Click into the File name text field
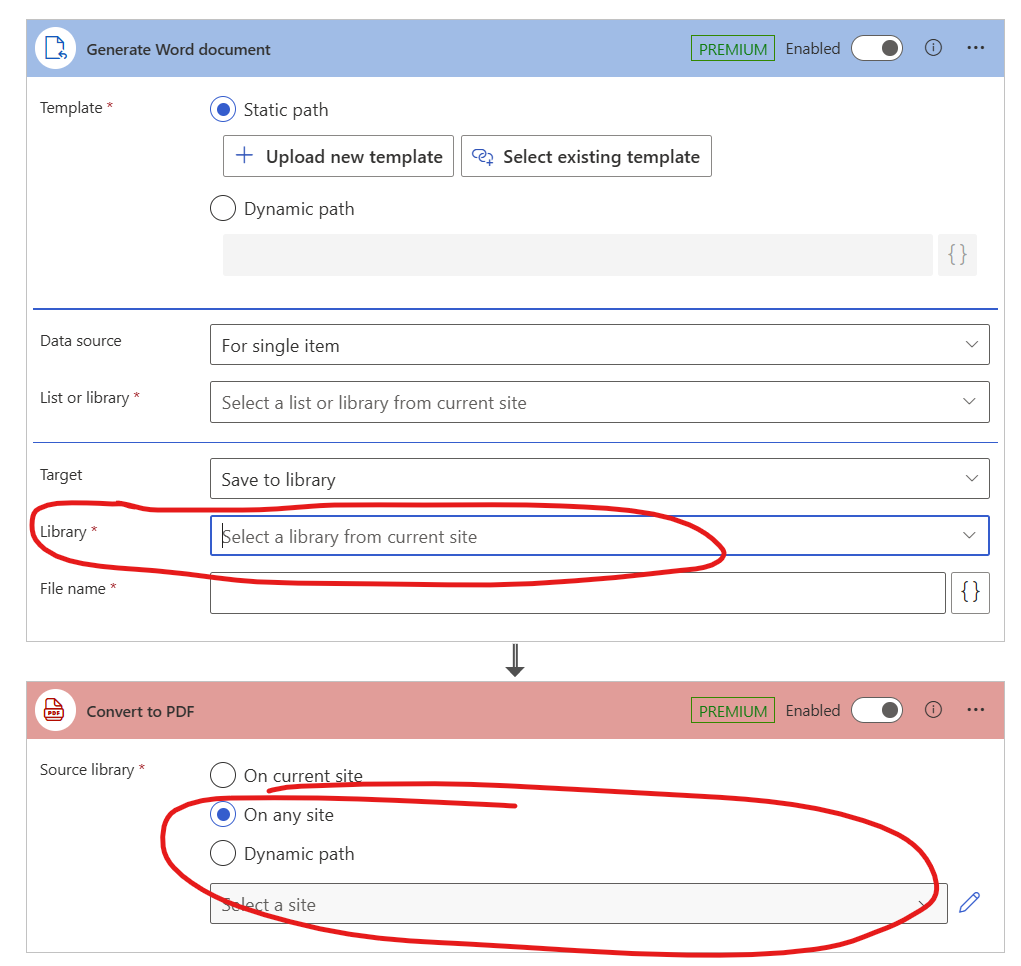Viewport: 1021px width, 966px height. coord(577,593)
